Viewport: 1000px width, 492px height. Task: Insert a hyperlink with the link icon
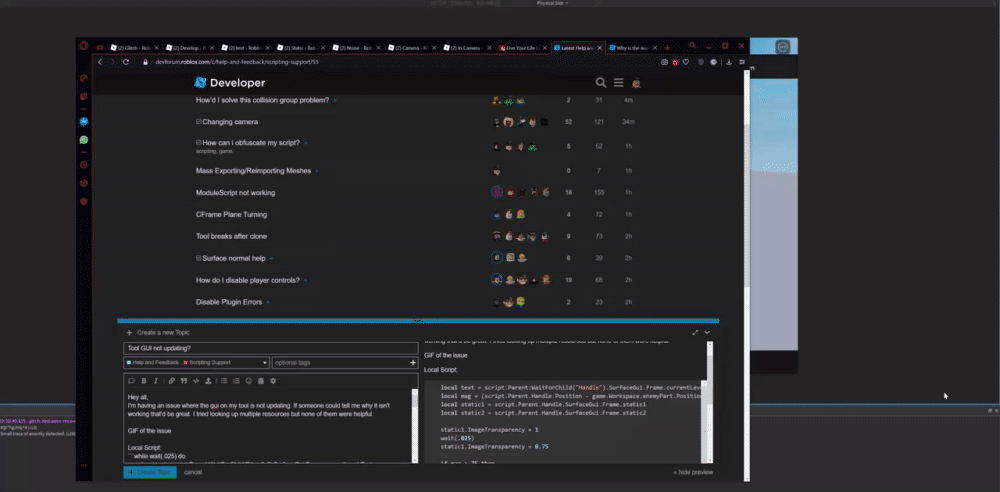pyautogui.click(x=172, y=381)
